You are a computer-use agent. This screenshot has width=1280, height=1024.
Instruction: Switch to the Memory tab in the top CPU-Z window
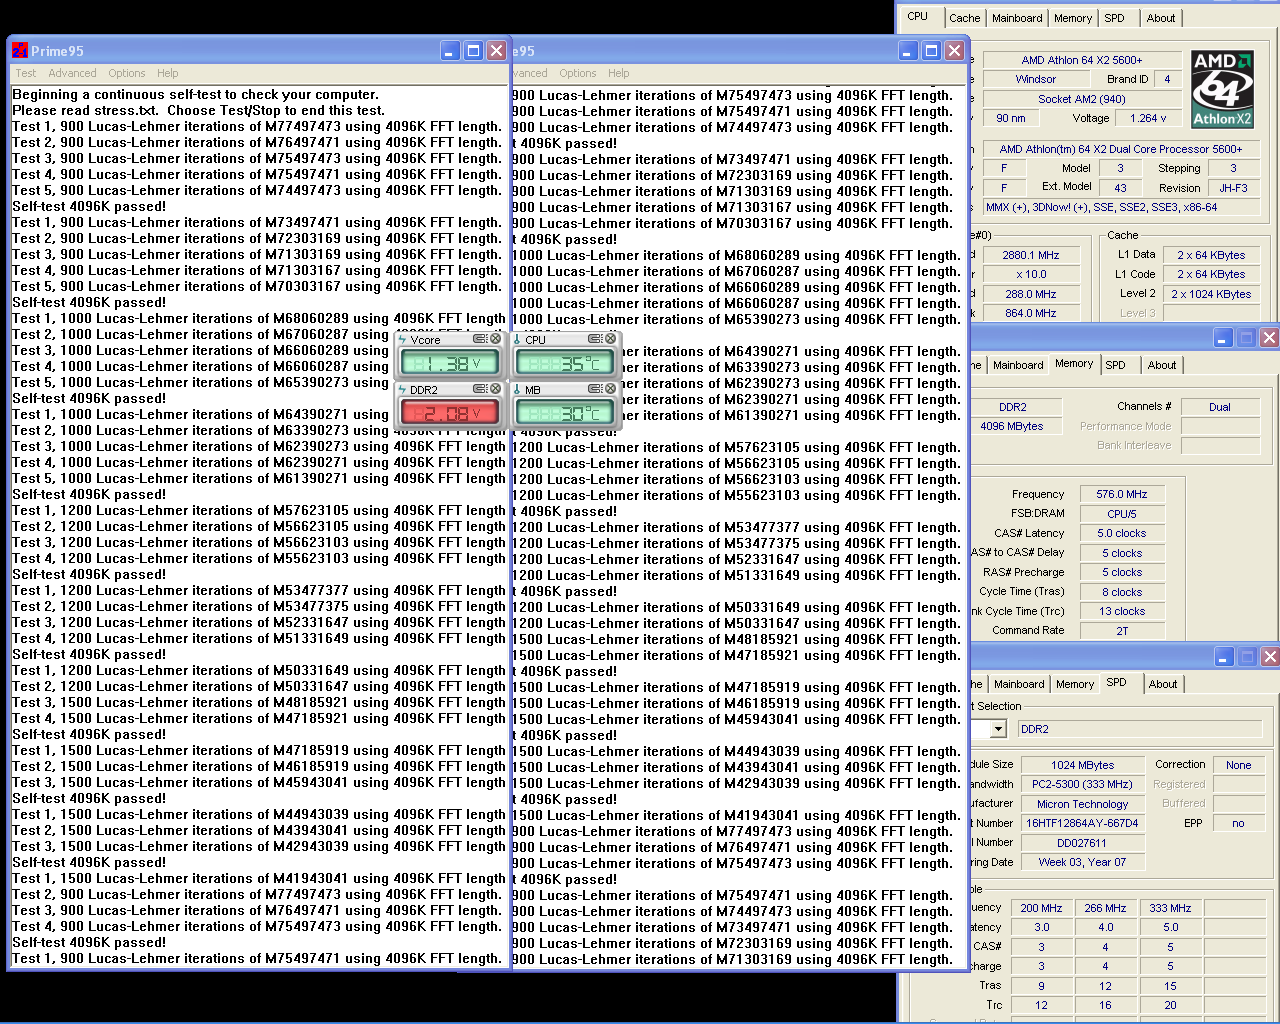1073,18
